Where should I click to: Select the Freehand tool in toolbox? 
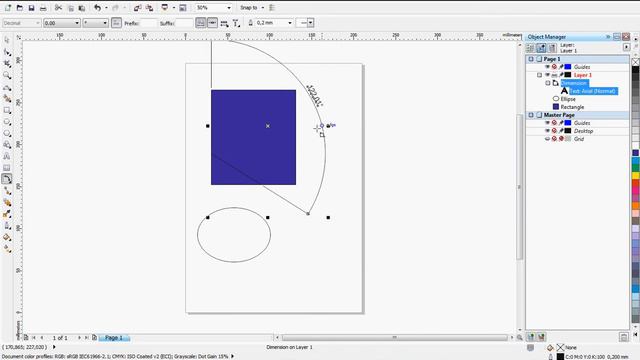pyautogui.click(x=7, y=87)
